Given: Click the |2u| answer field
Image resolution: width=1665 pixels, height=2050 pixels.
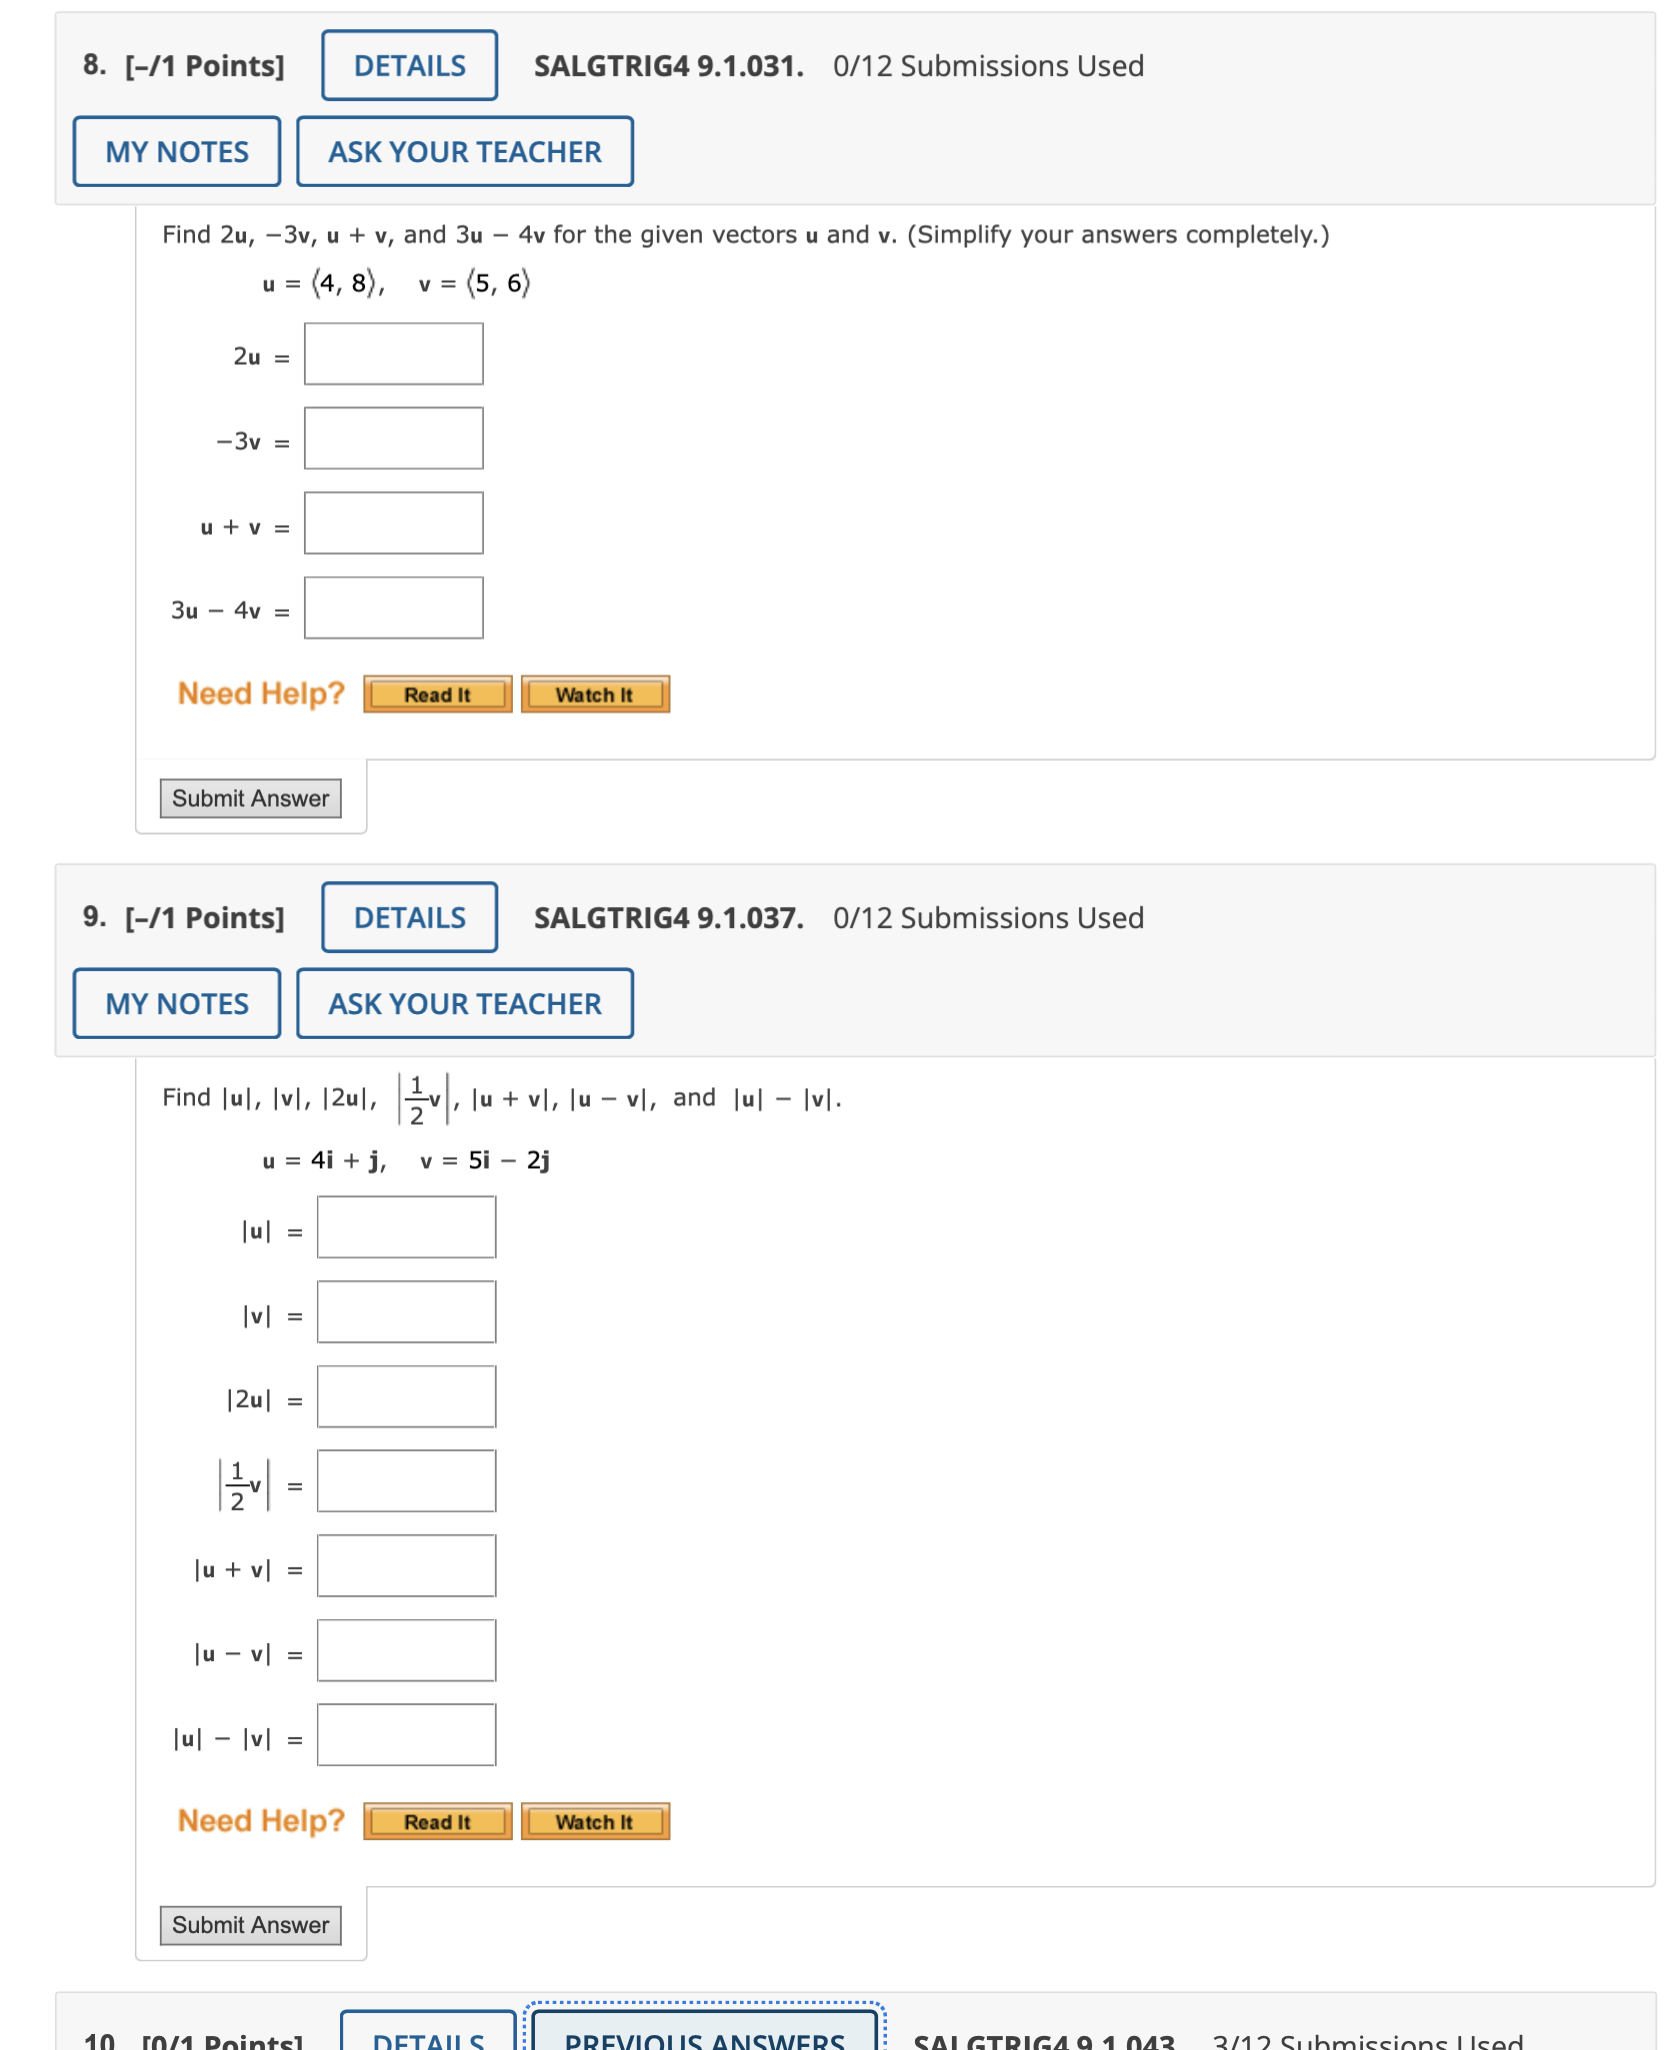Looking at the screenshot, I should click(405, 1396).
